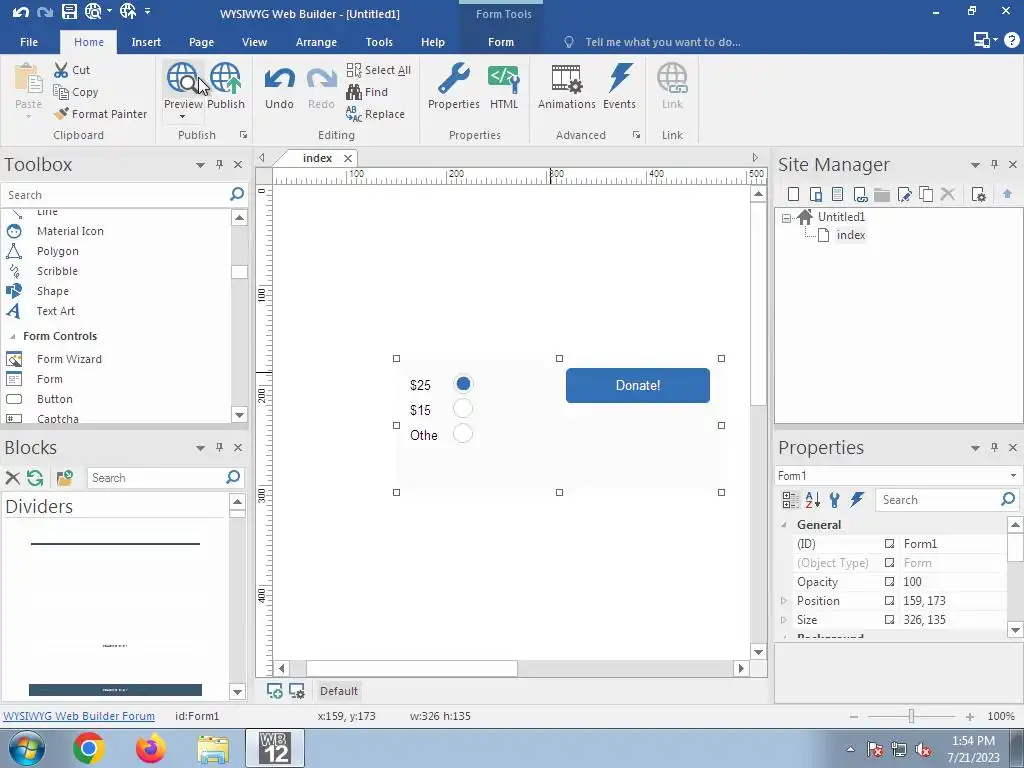Click the manage breakpoints gear icon below the canvas

tap(296, 691)
